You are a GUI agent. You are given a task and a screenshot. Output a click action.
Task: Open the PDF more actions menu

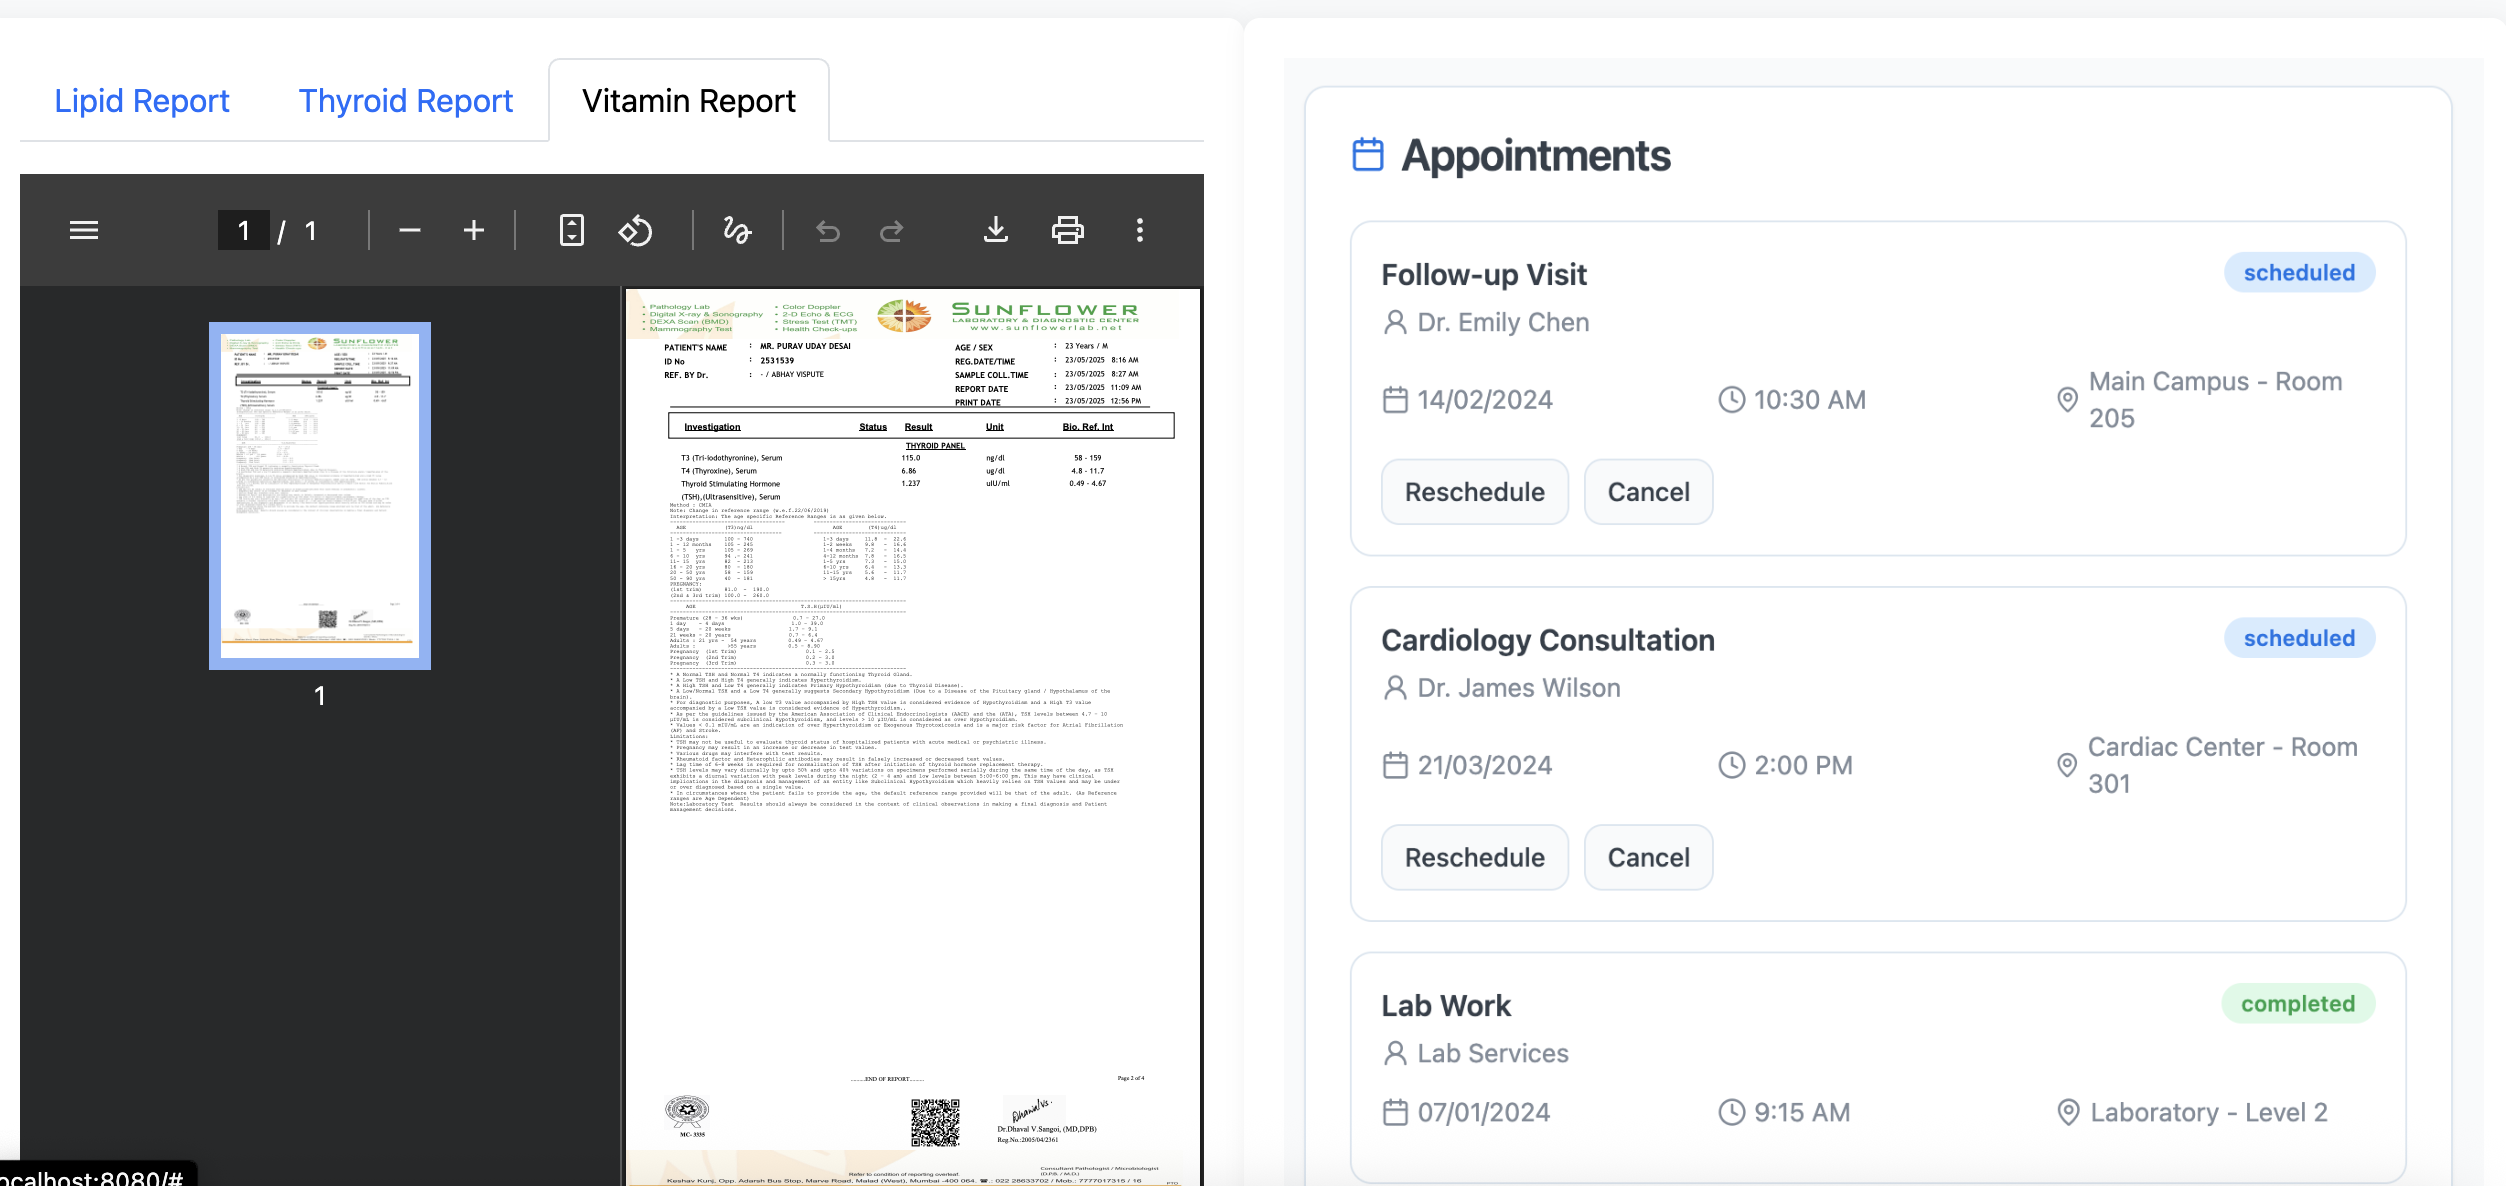(1139, 231)
